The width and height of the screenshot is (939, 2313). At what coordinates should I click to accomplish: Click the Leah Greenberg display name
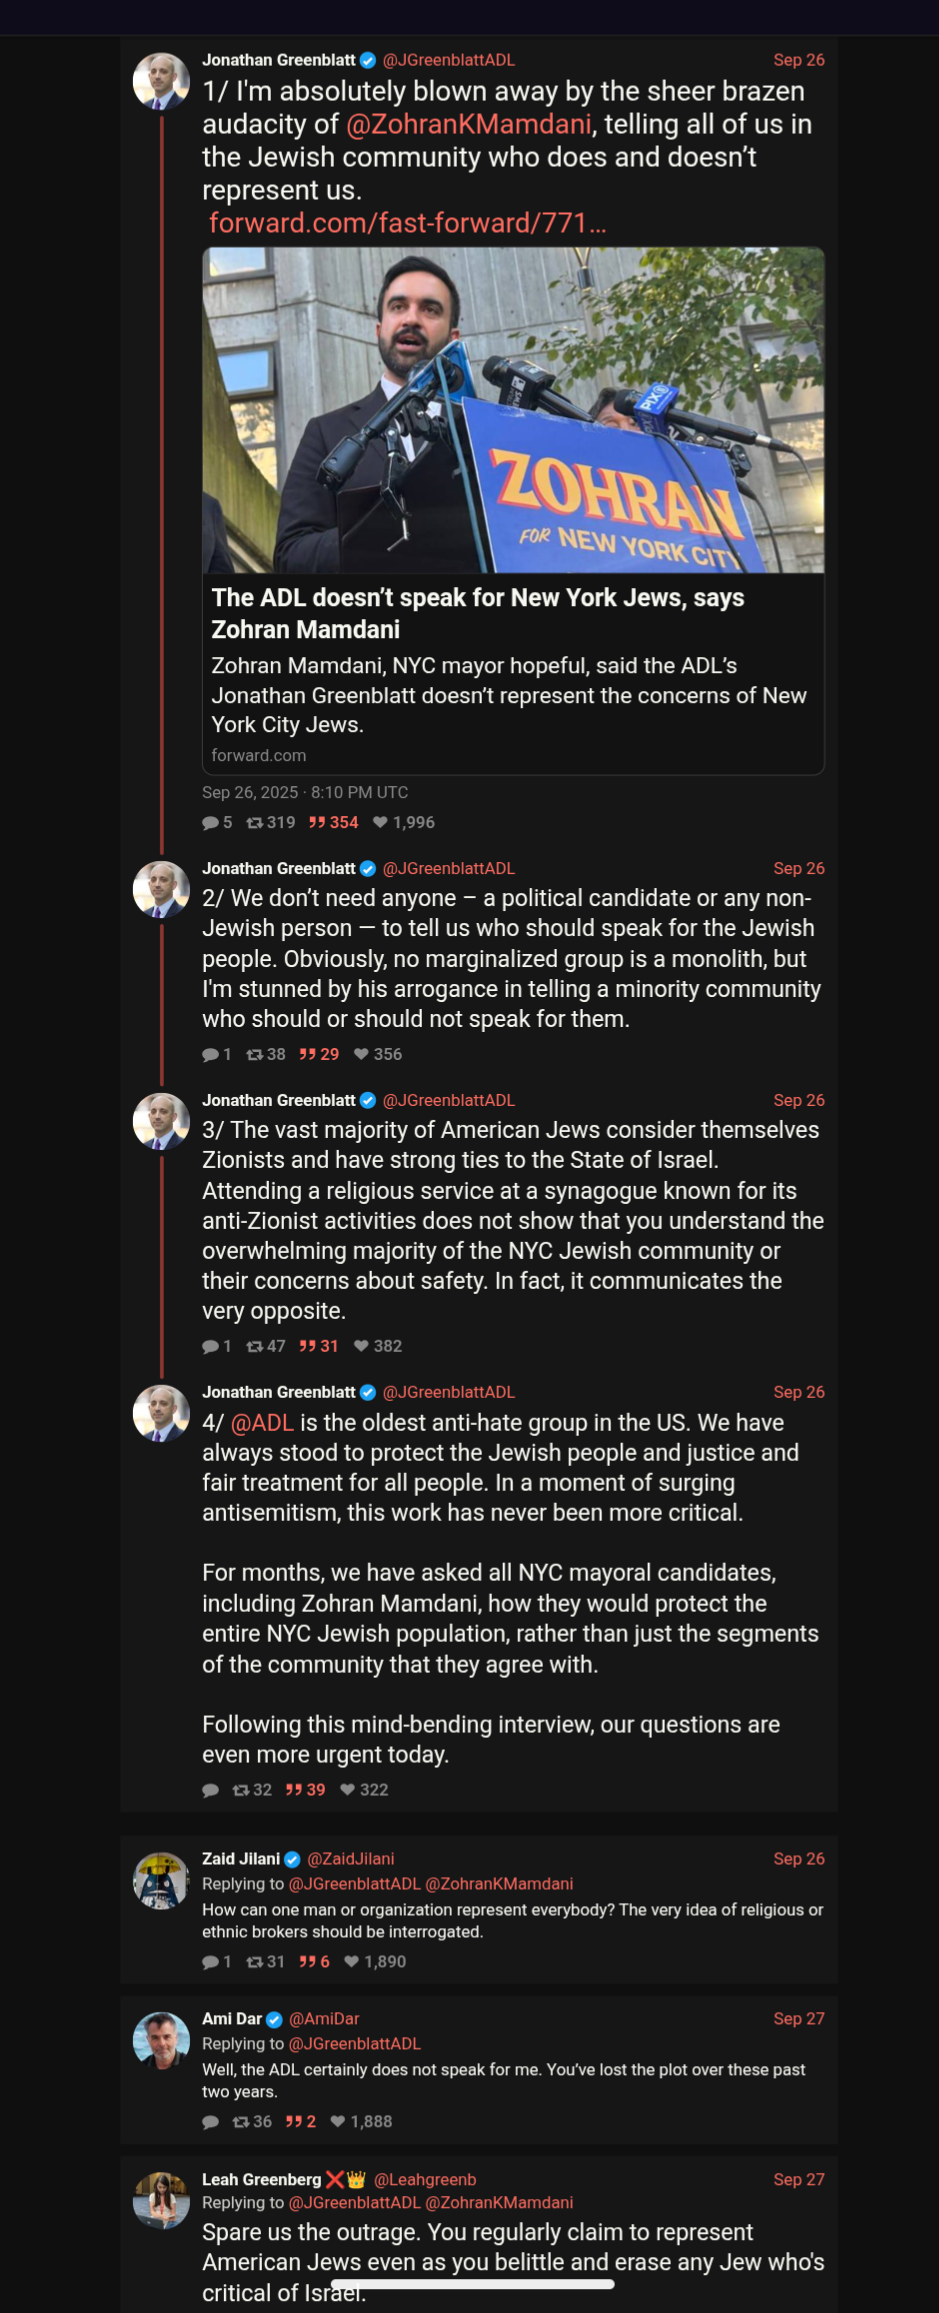coord(261,2180)
